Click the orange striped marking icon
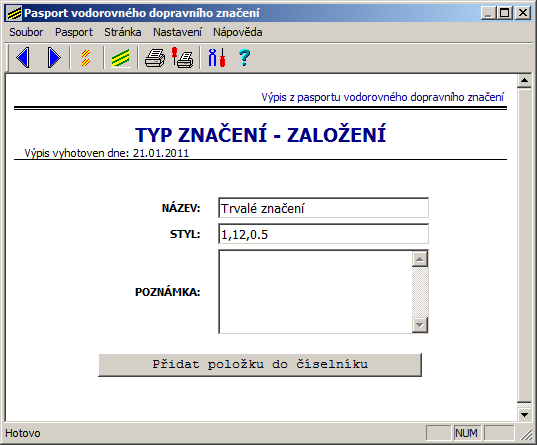The width and height of the screenshot is (537, 445). pyautogui.click(x=86, y=58)
